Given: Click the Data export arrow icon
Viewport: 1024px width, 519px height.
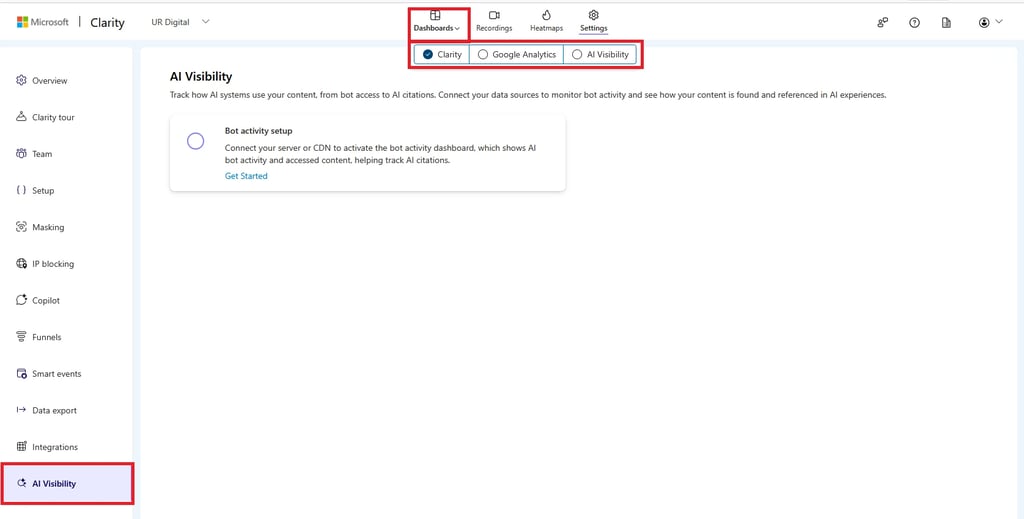Looking at the screenshot, I should pyautogui.click(x=21, y=410).
